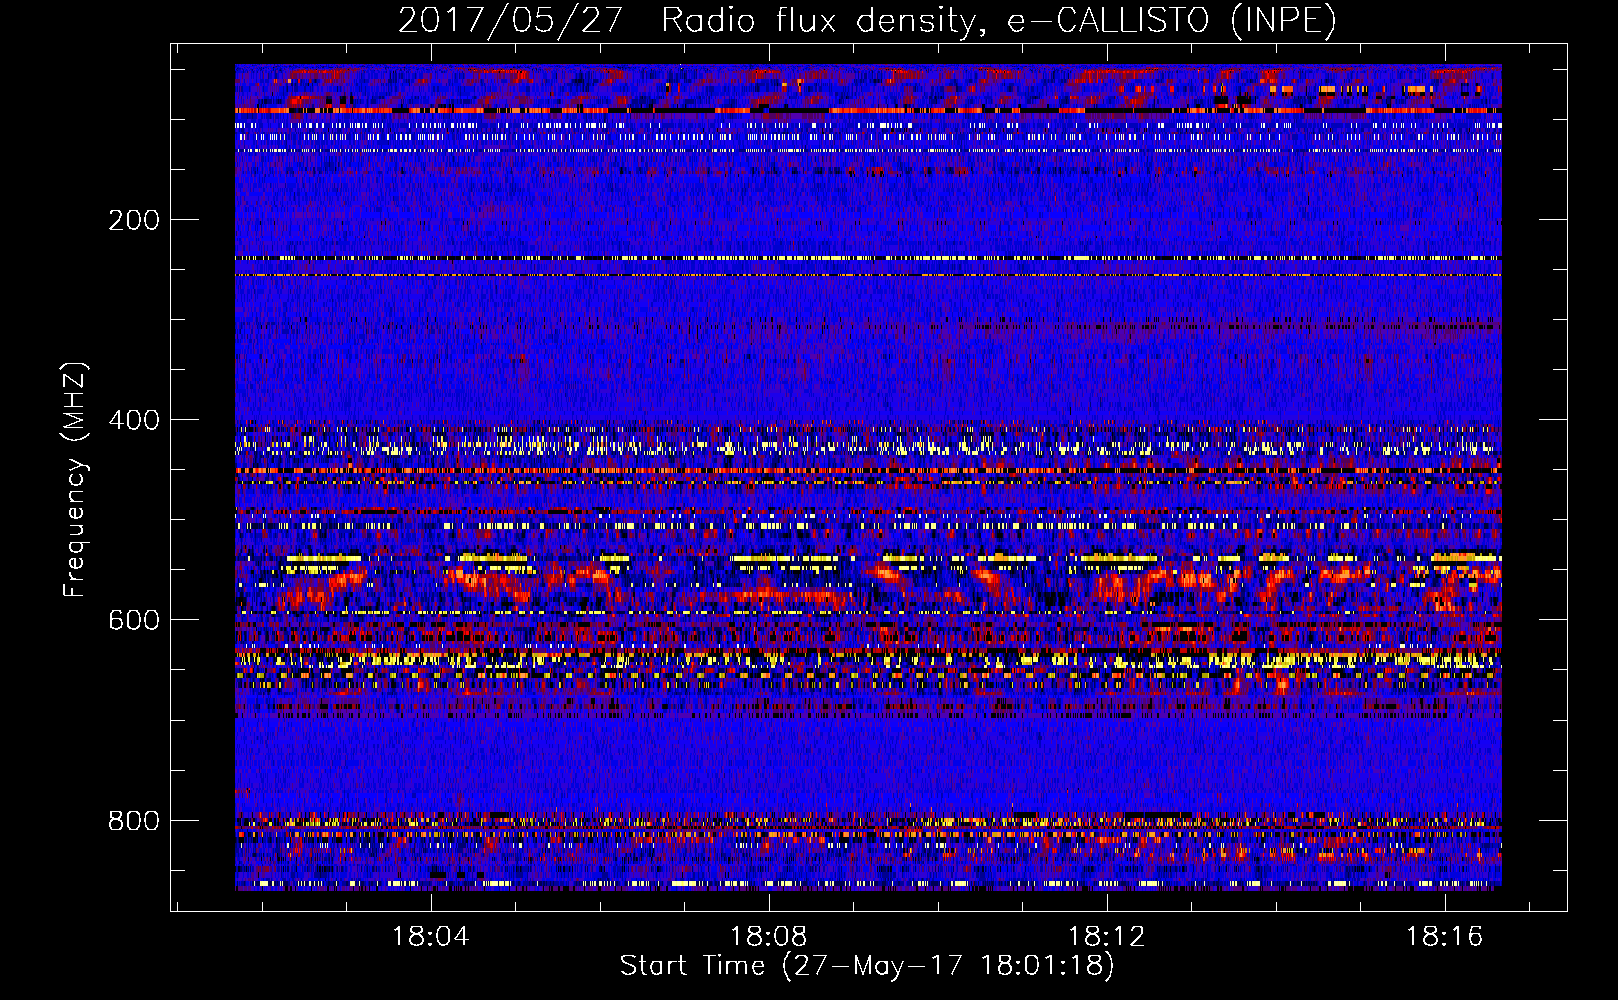Screen dimensions: 1618x1000
Task: Click the plot title mentioning e-CALLISTO (INPE)
Action: pos(867,20)
